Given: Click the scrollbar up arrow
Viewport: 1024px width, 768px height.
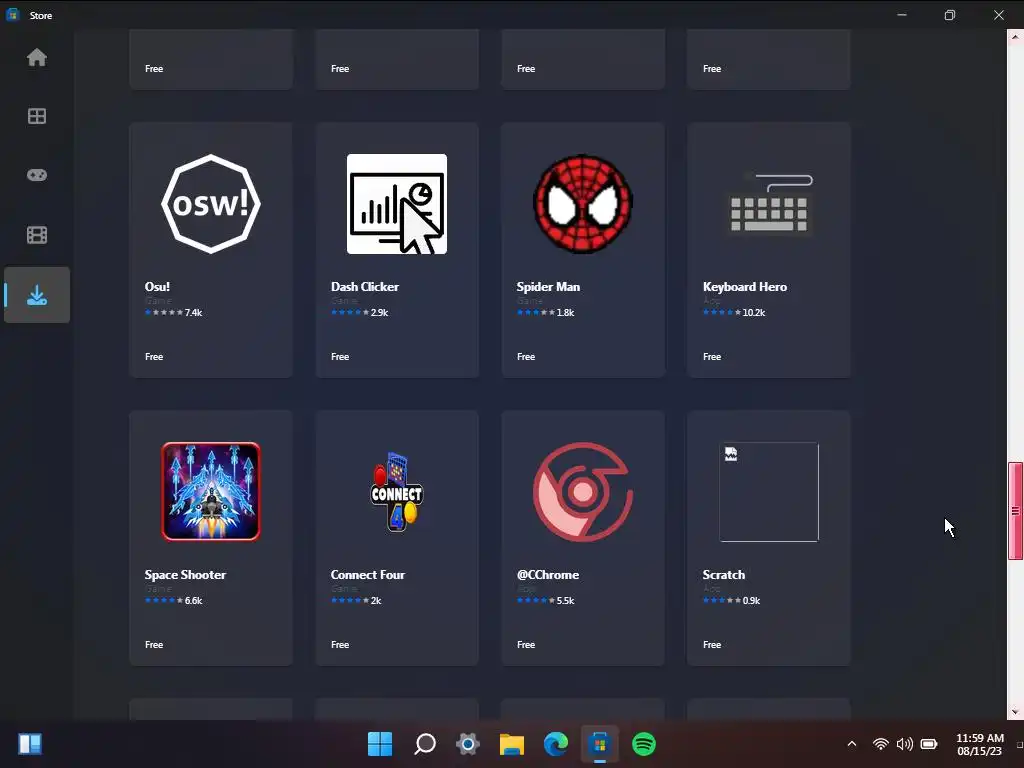Looking at the screenshot, I should 1015,37.
